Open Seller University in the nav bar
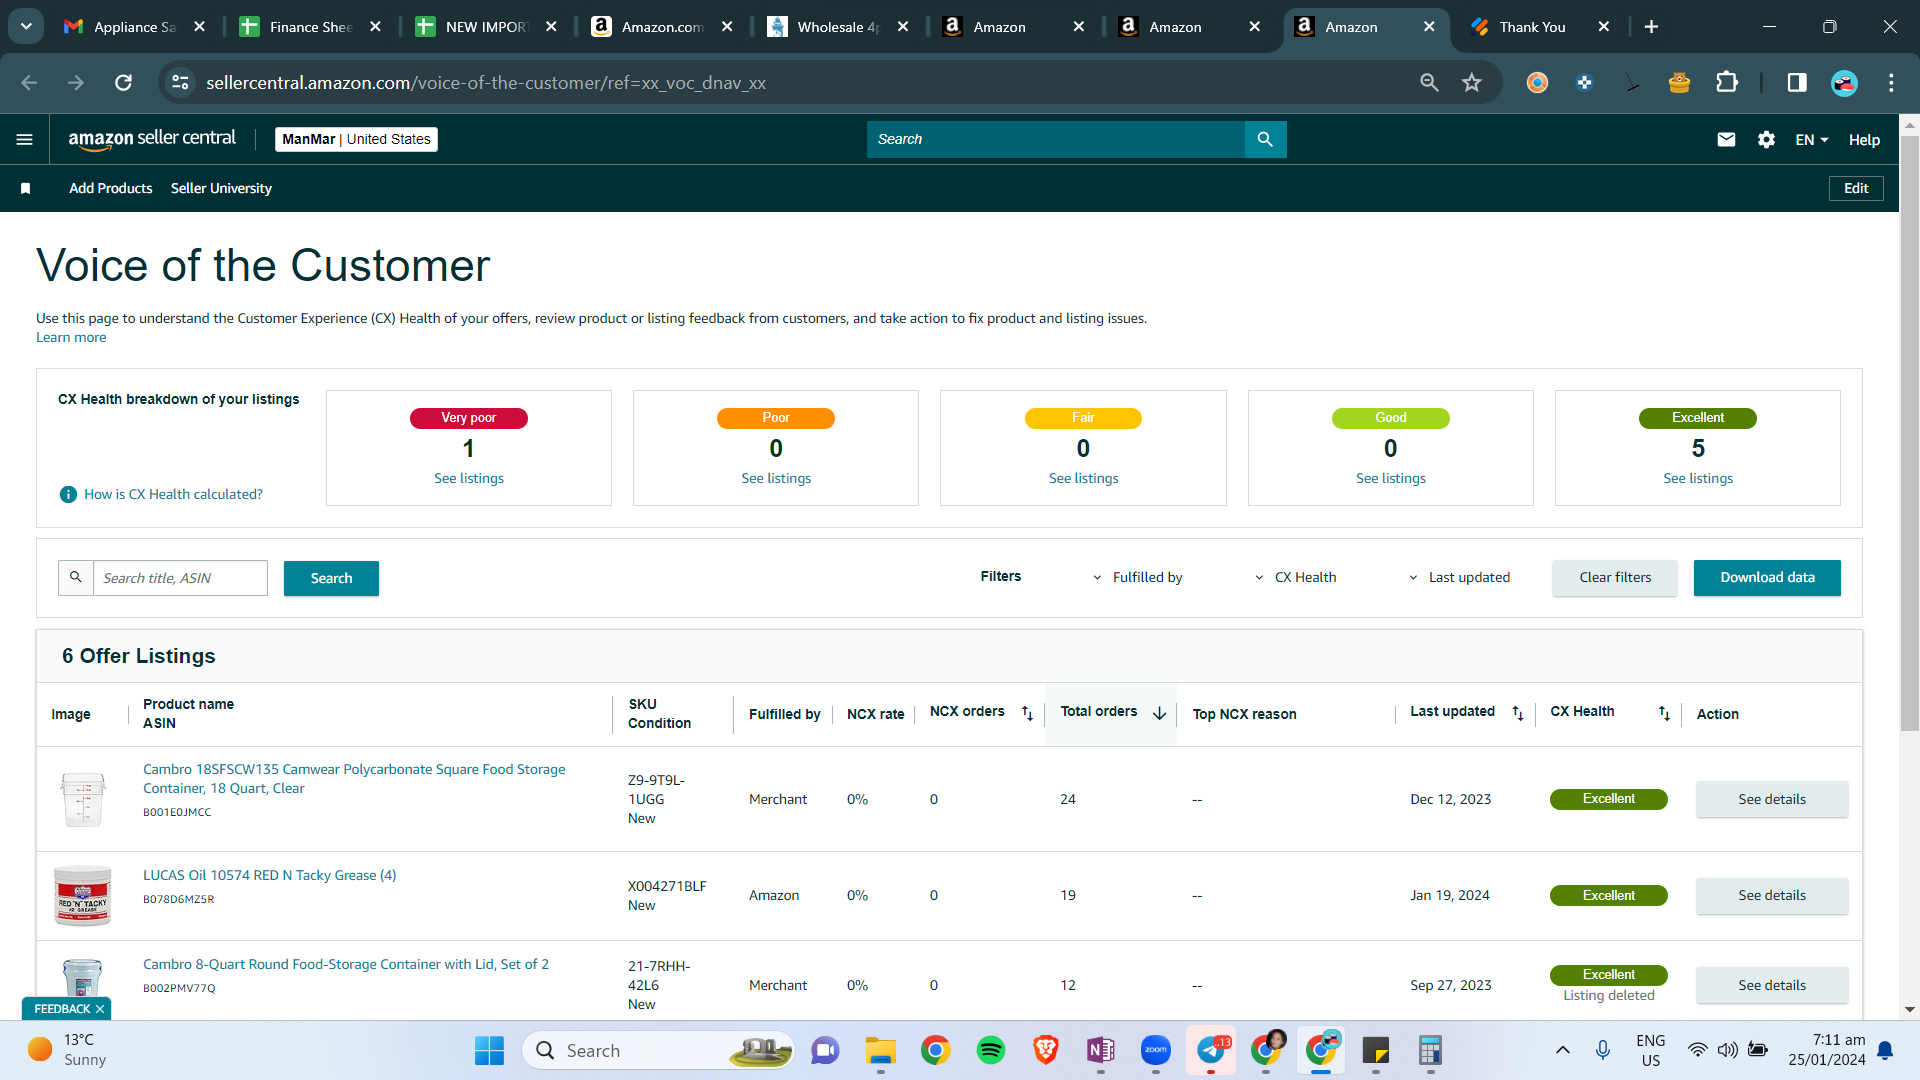1920x1080 pixels. point(221,188)
